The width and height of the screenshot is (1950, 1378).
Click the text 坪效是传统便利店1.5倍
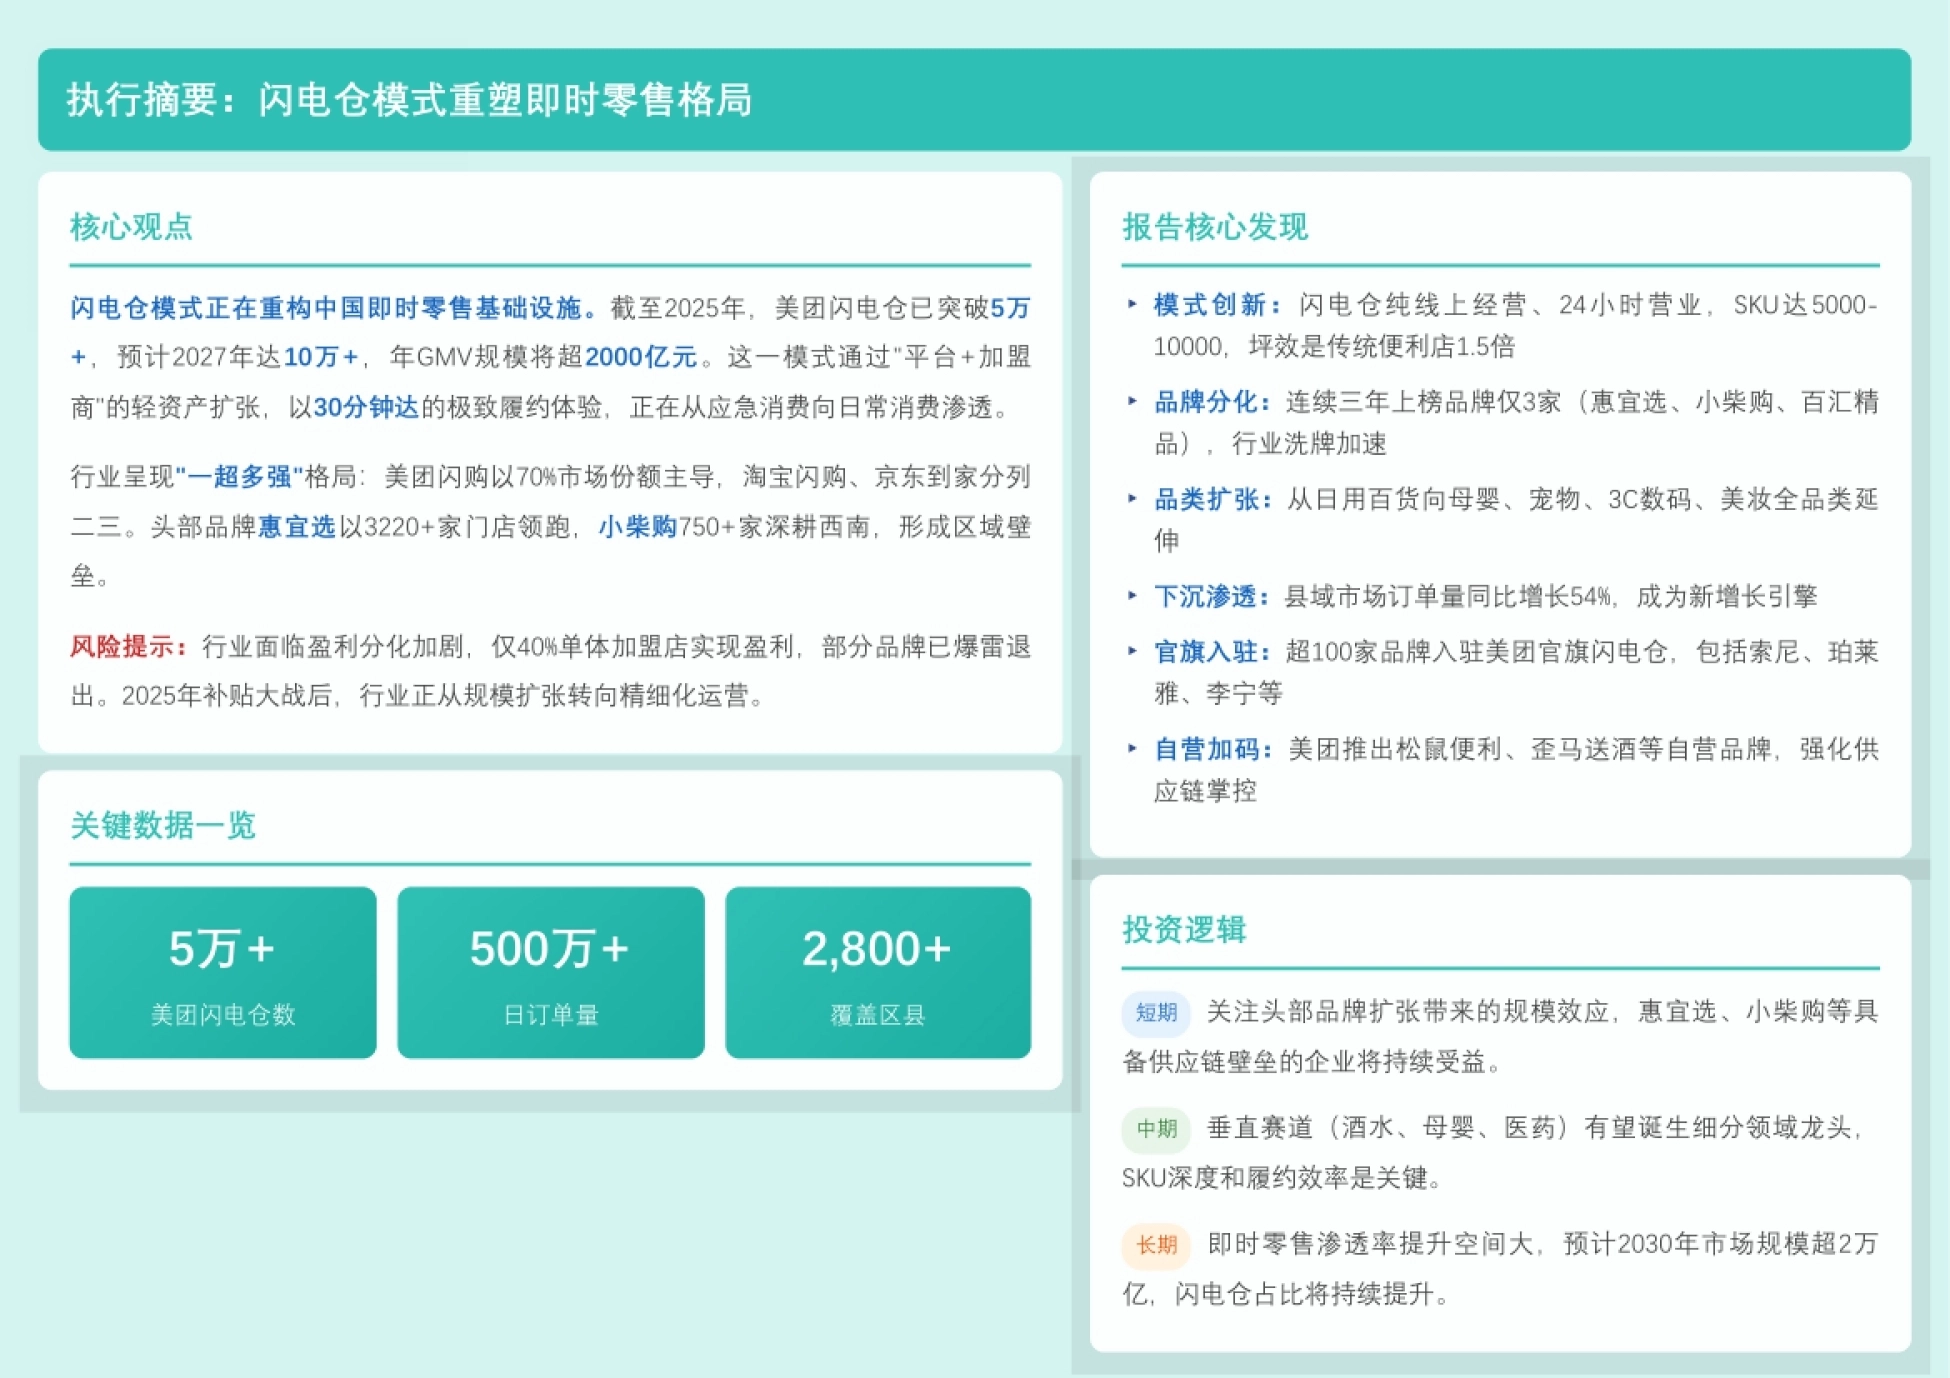tap(1382, 346)
